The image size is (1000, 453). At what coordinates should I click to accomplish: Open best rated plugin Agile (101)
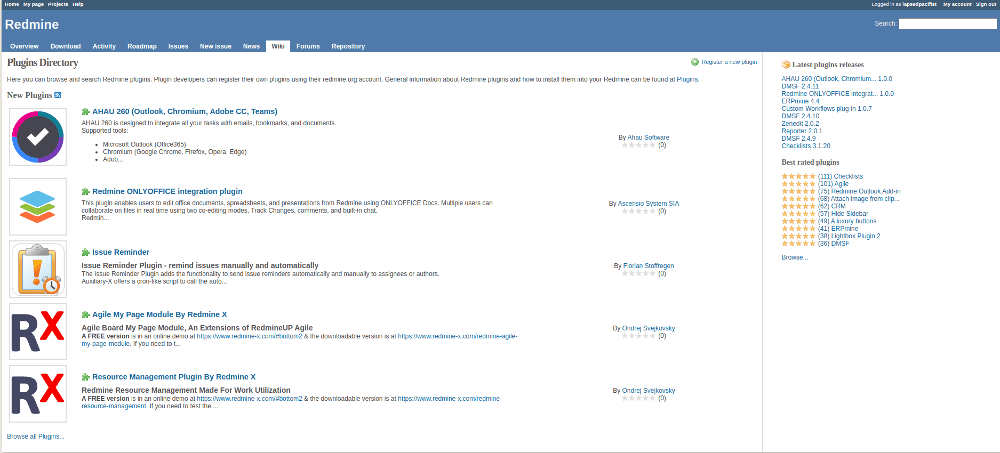click(x=840, y=184)
